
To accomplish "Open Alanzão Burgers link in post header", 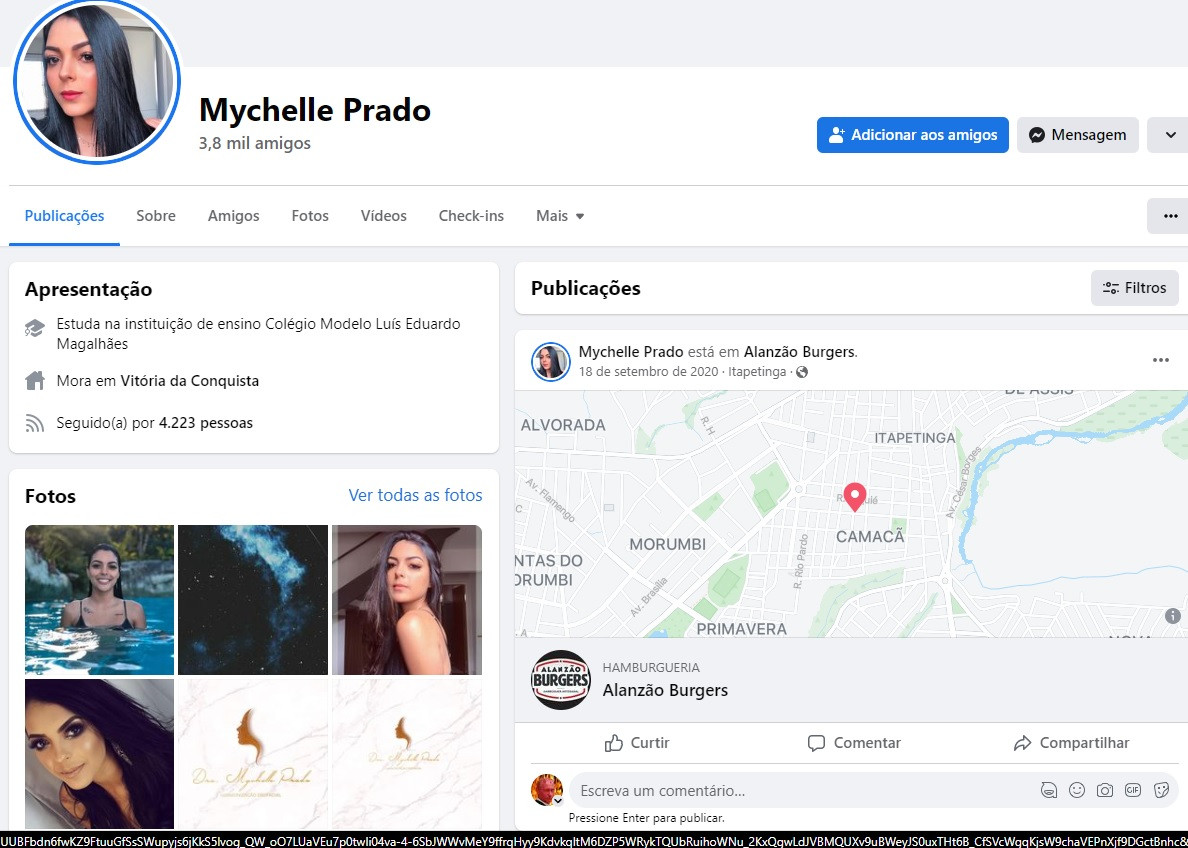I will pyautogui.click(x=799, y=352).
